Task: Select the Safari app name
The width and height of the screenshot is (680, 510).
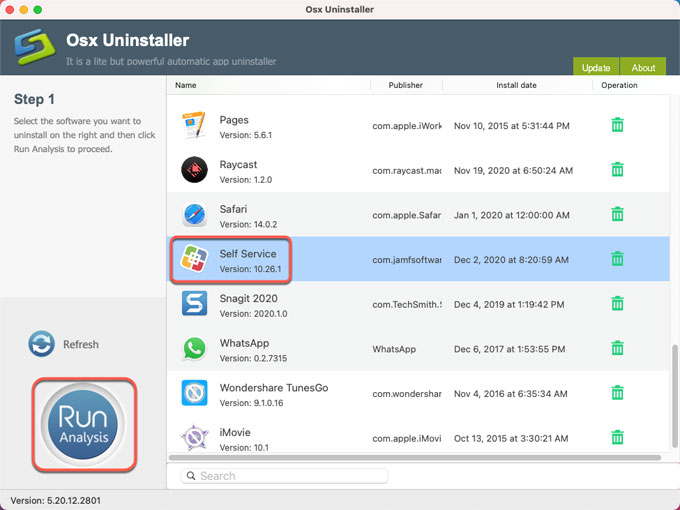Action: 233,209
